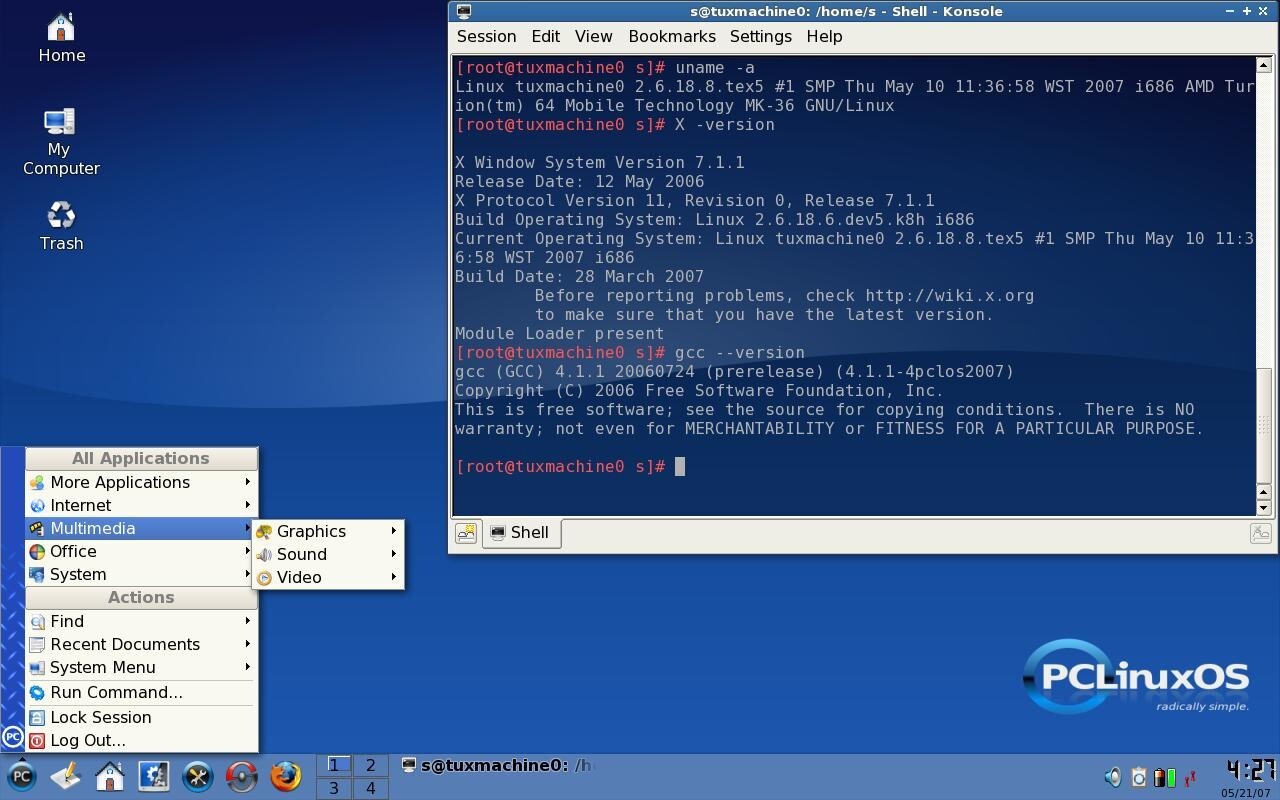Click the new session icon in Konsole tab bar
Screen dimensions: 1280x800
pyautogui.click(x=466, y=533)
